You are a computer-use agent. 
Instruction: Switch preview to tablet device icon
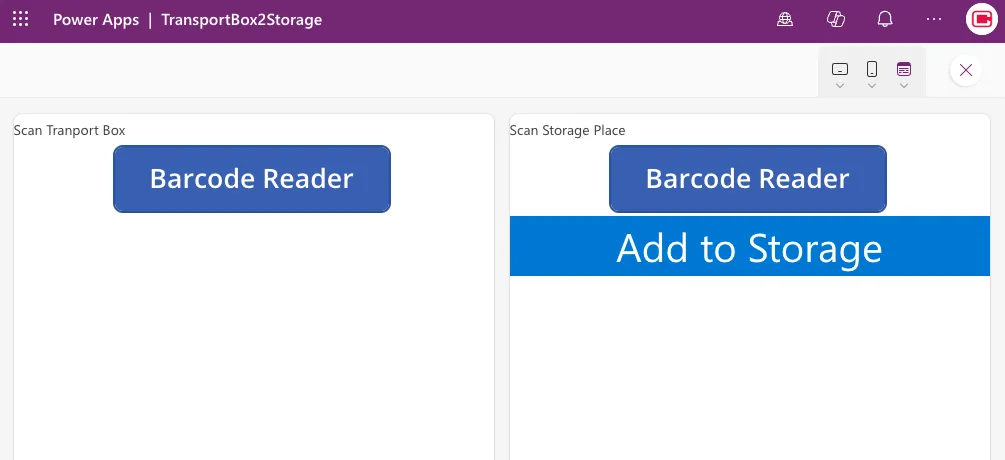[840, 69]
